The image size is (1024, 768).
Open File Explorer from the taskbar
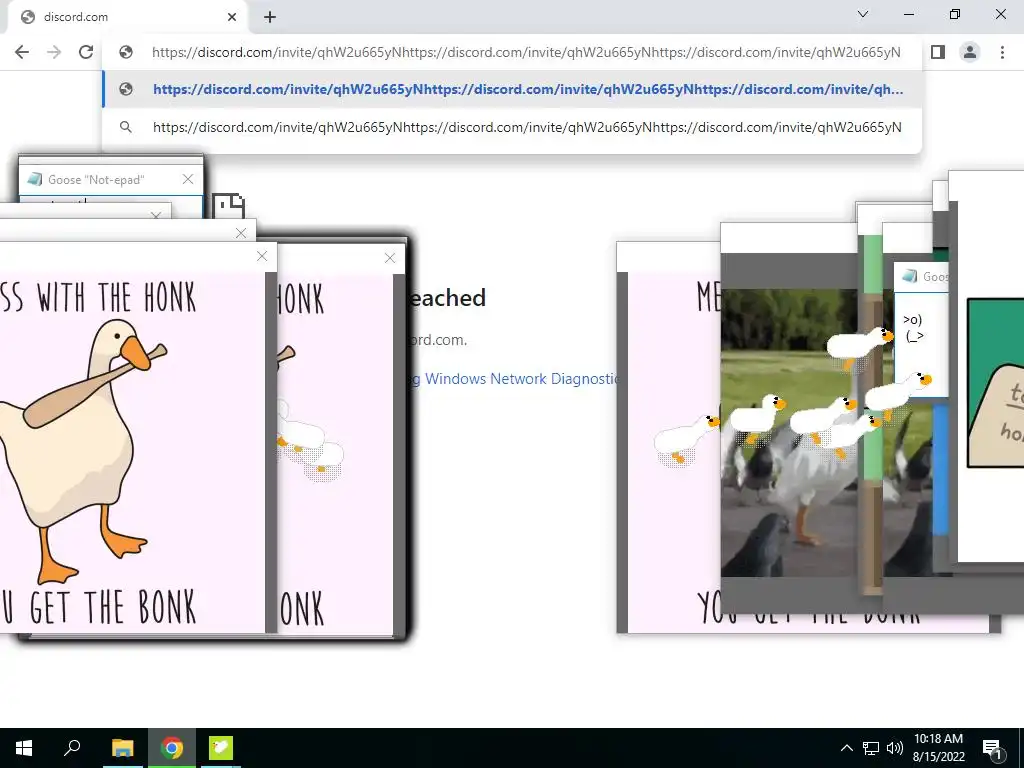(122, 748)
